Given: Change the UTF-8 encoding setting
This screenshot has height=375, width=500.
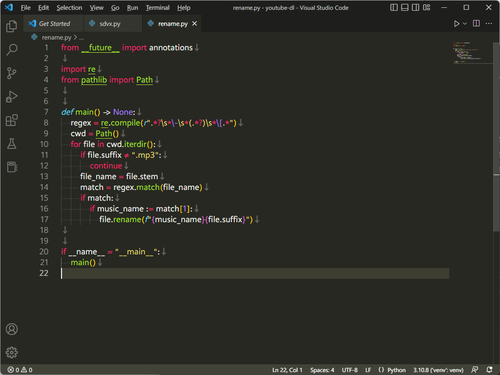Looking at the screenshot, I should pyautogui.click(x=349, y=370).
